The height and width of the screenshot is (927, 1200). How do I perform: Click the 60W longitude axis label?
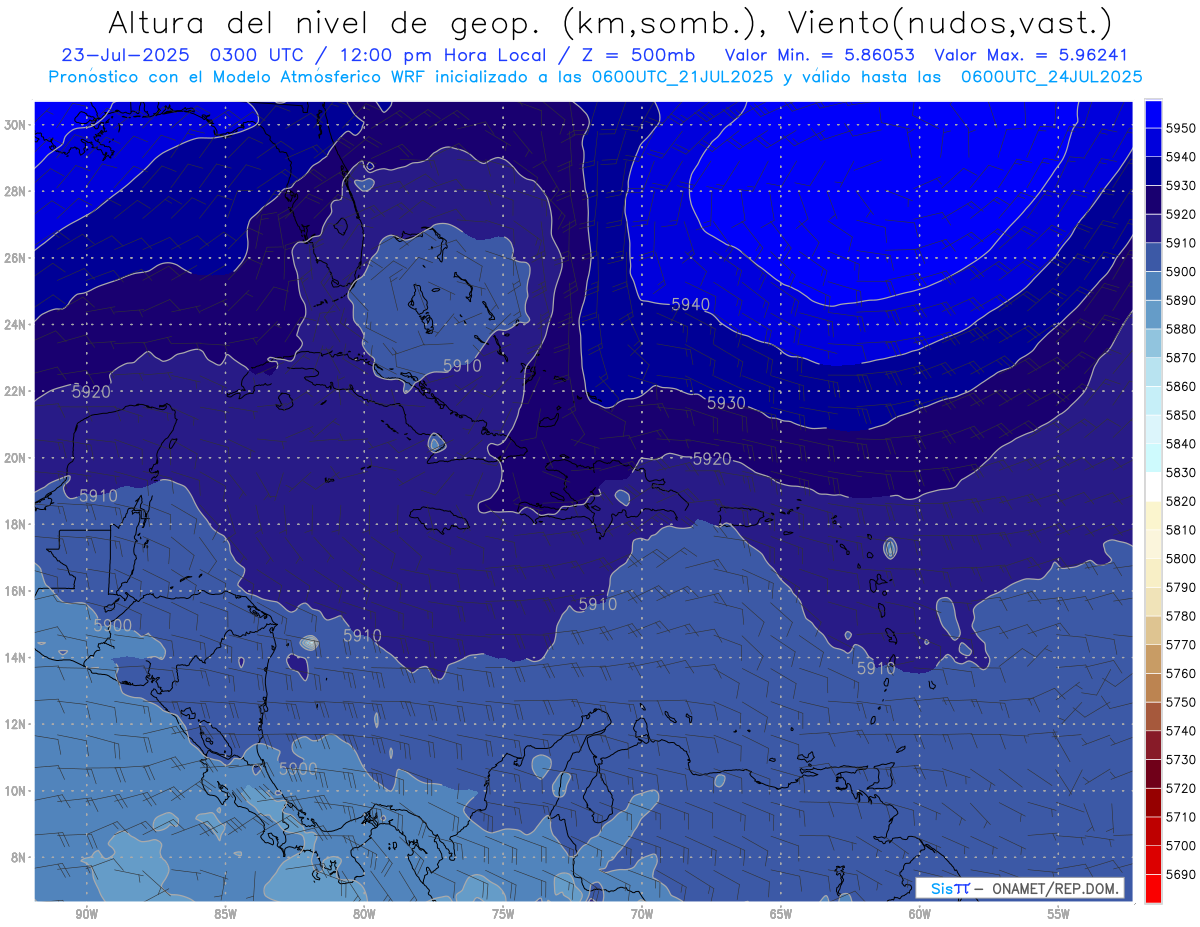pos(920,914)
